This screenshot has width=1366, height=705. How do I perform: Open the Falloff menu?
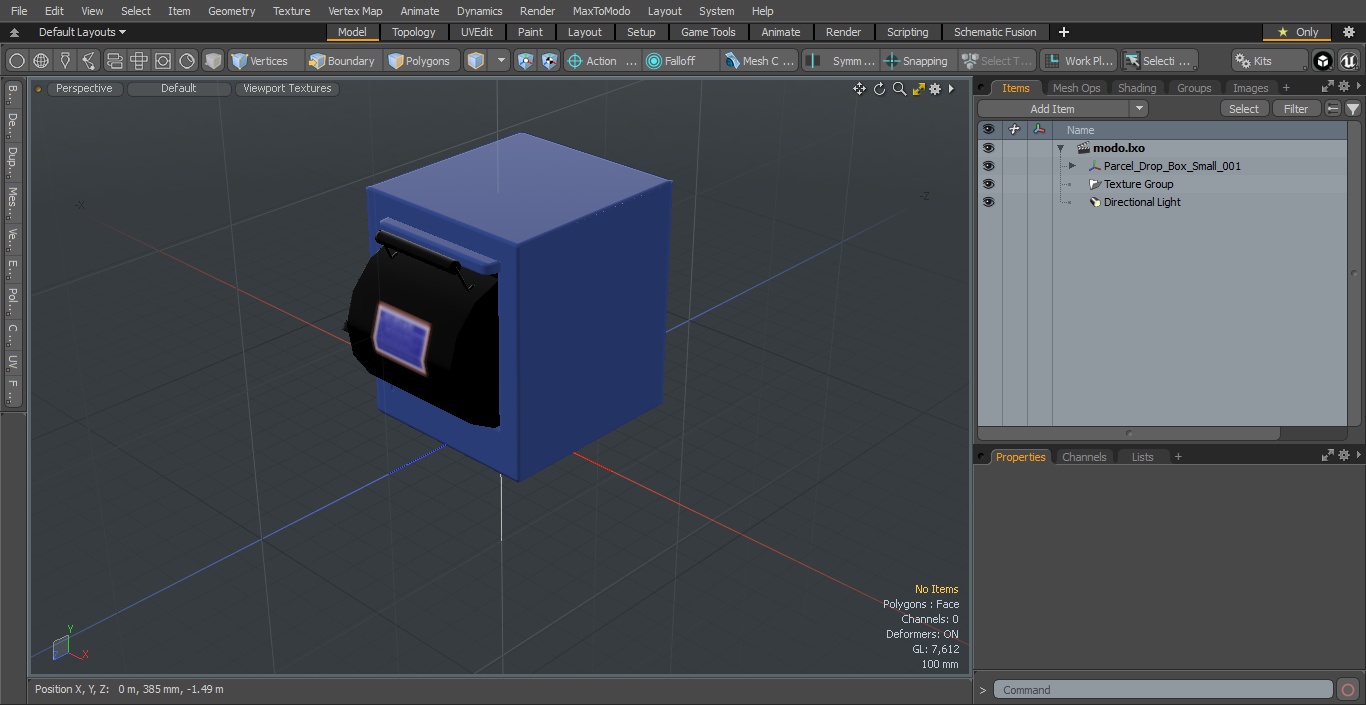pyautogui.click(x=681, y=61)
